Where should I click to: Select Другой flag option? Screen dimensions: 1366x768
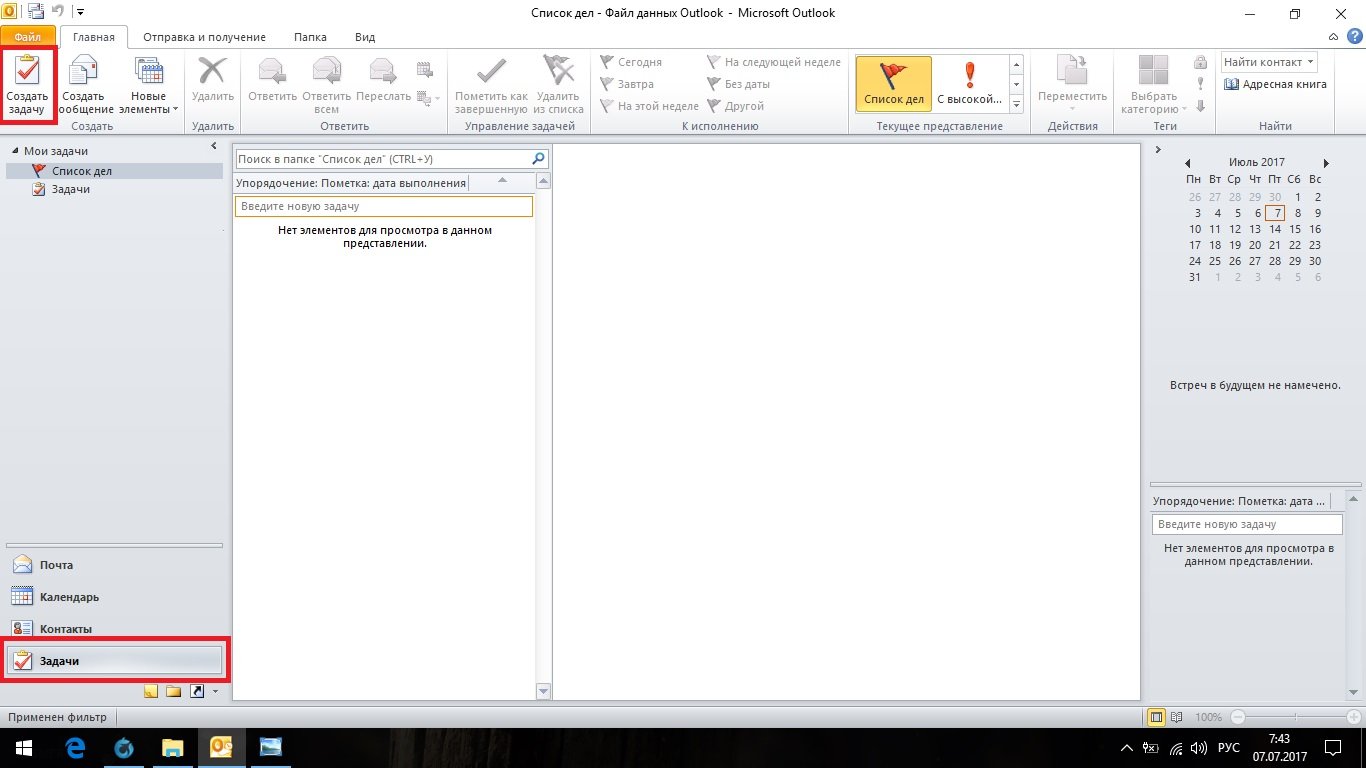click(736, 106)
